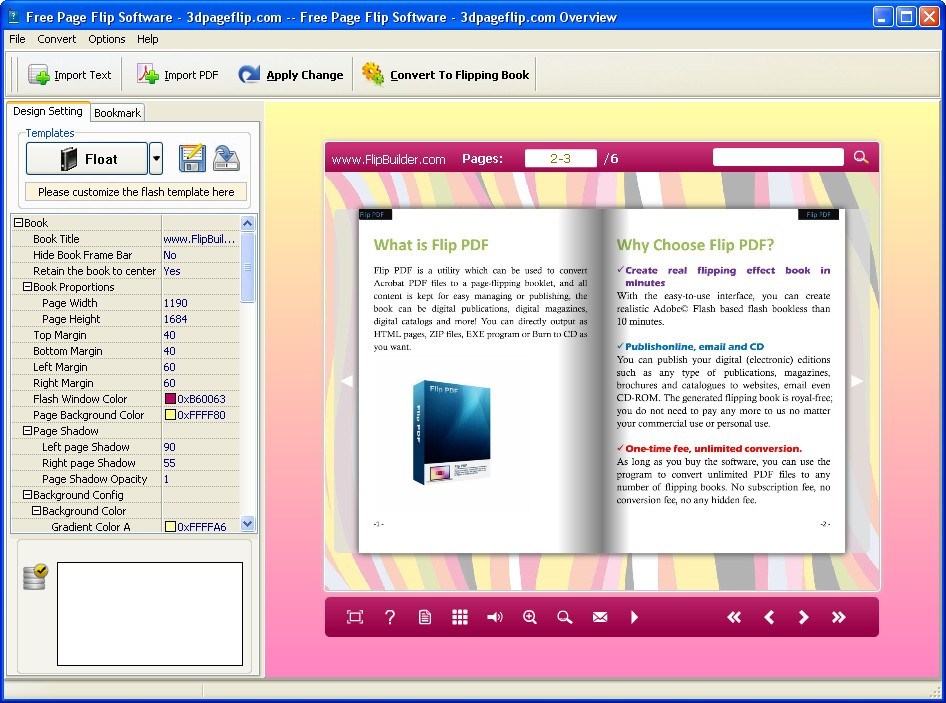Jump to the last page with double-arrow button
946x703 pixels.
point(839,617)
